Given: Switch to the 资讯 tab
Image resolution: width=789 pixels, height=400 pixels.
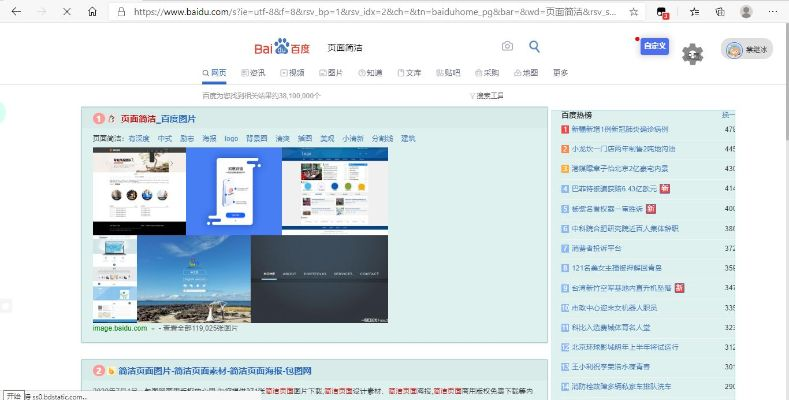Looking at the screenshot, I should coord(253,73).
